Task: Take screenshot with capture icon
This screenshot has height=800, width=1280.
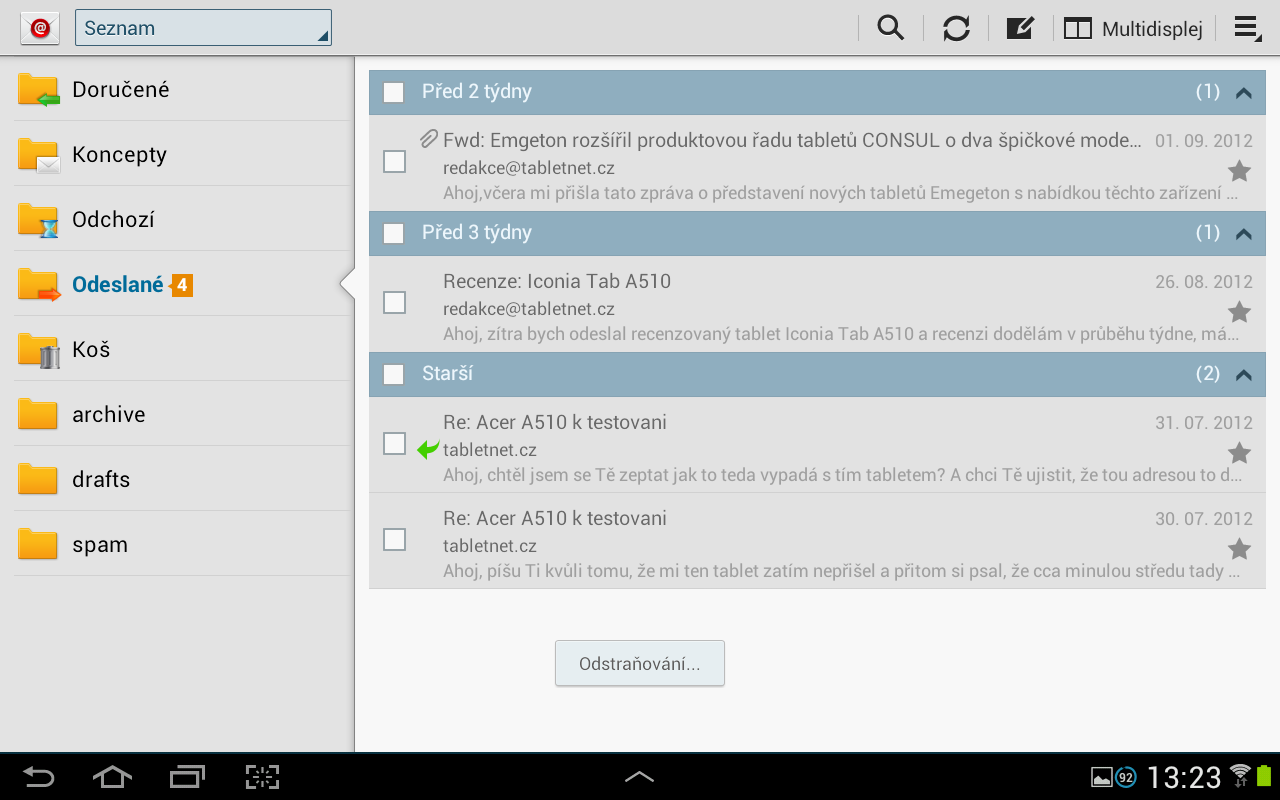Action: pos(262,777)
